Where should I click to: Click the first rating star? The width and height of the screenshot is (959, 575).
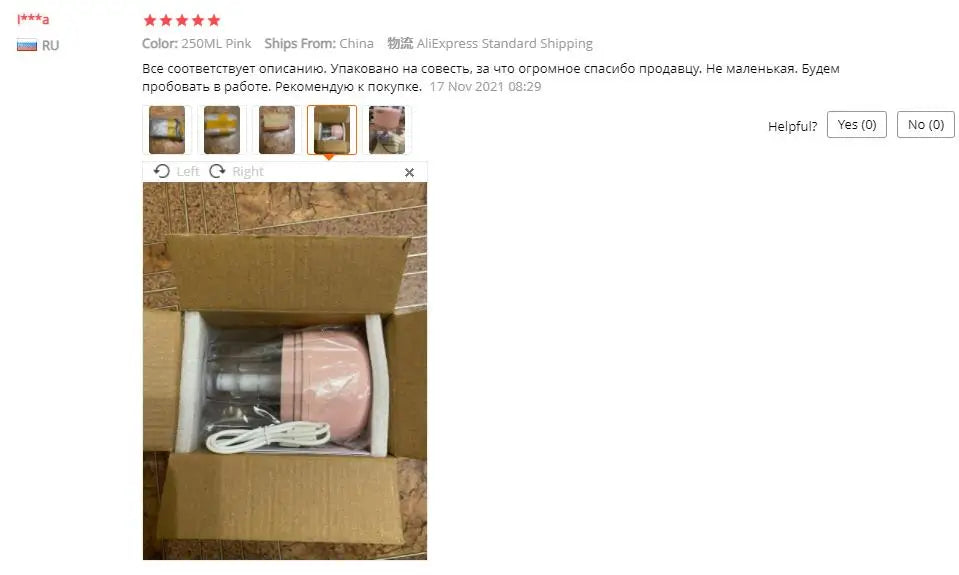[x=150, y=20]
